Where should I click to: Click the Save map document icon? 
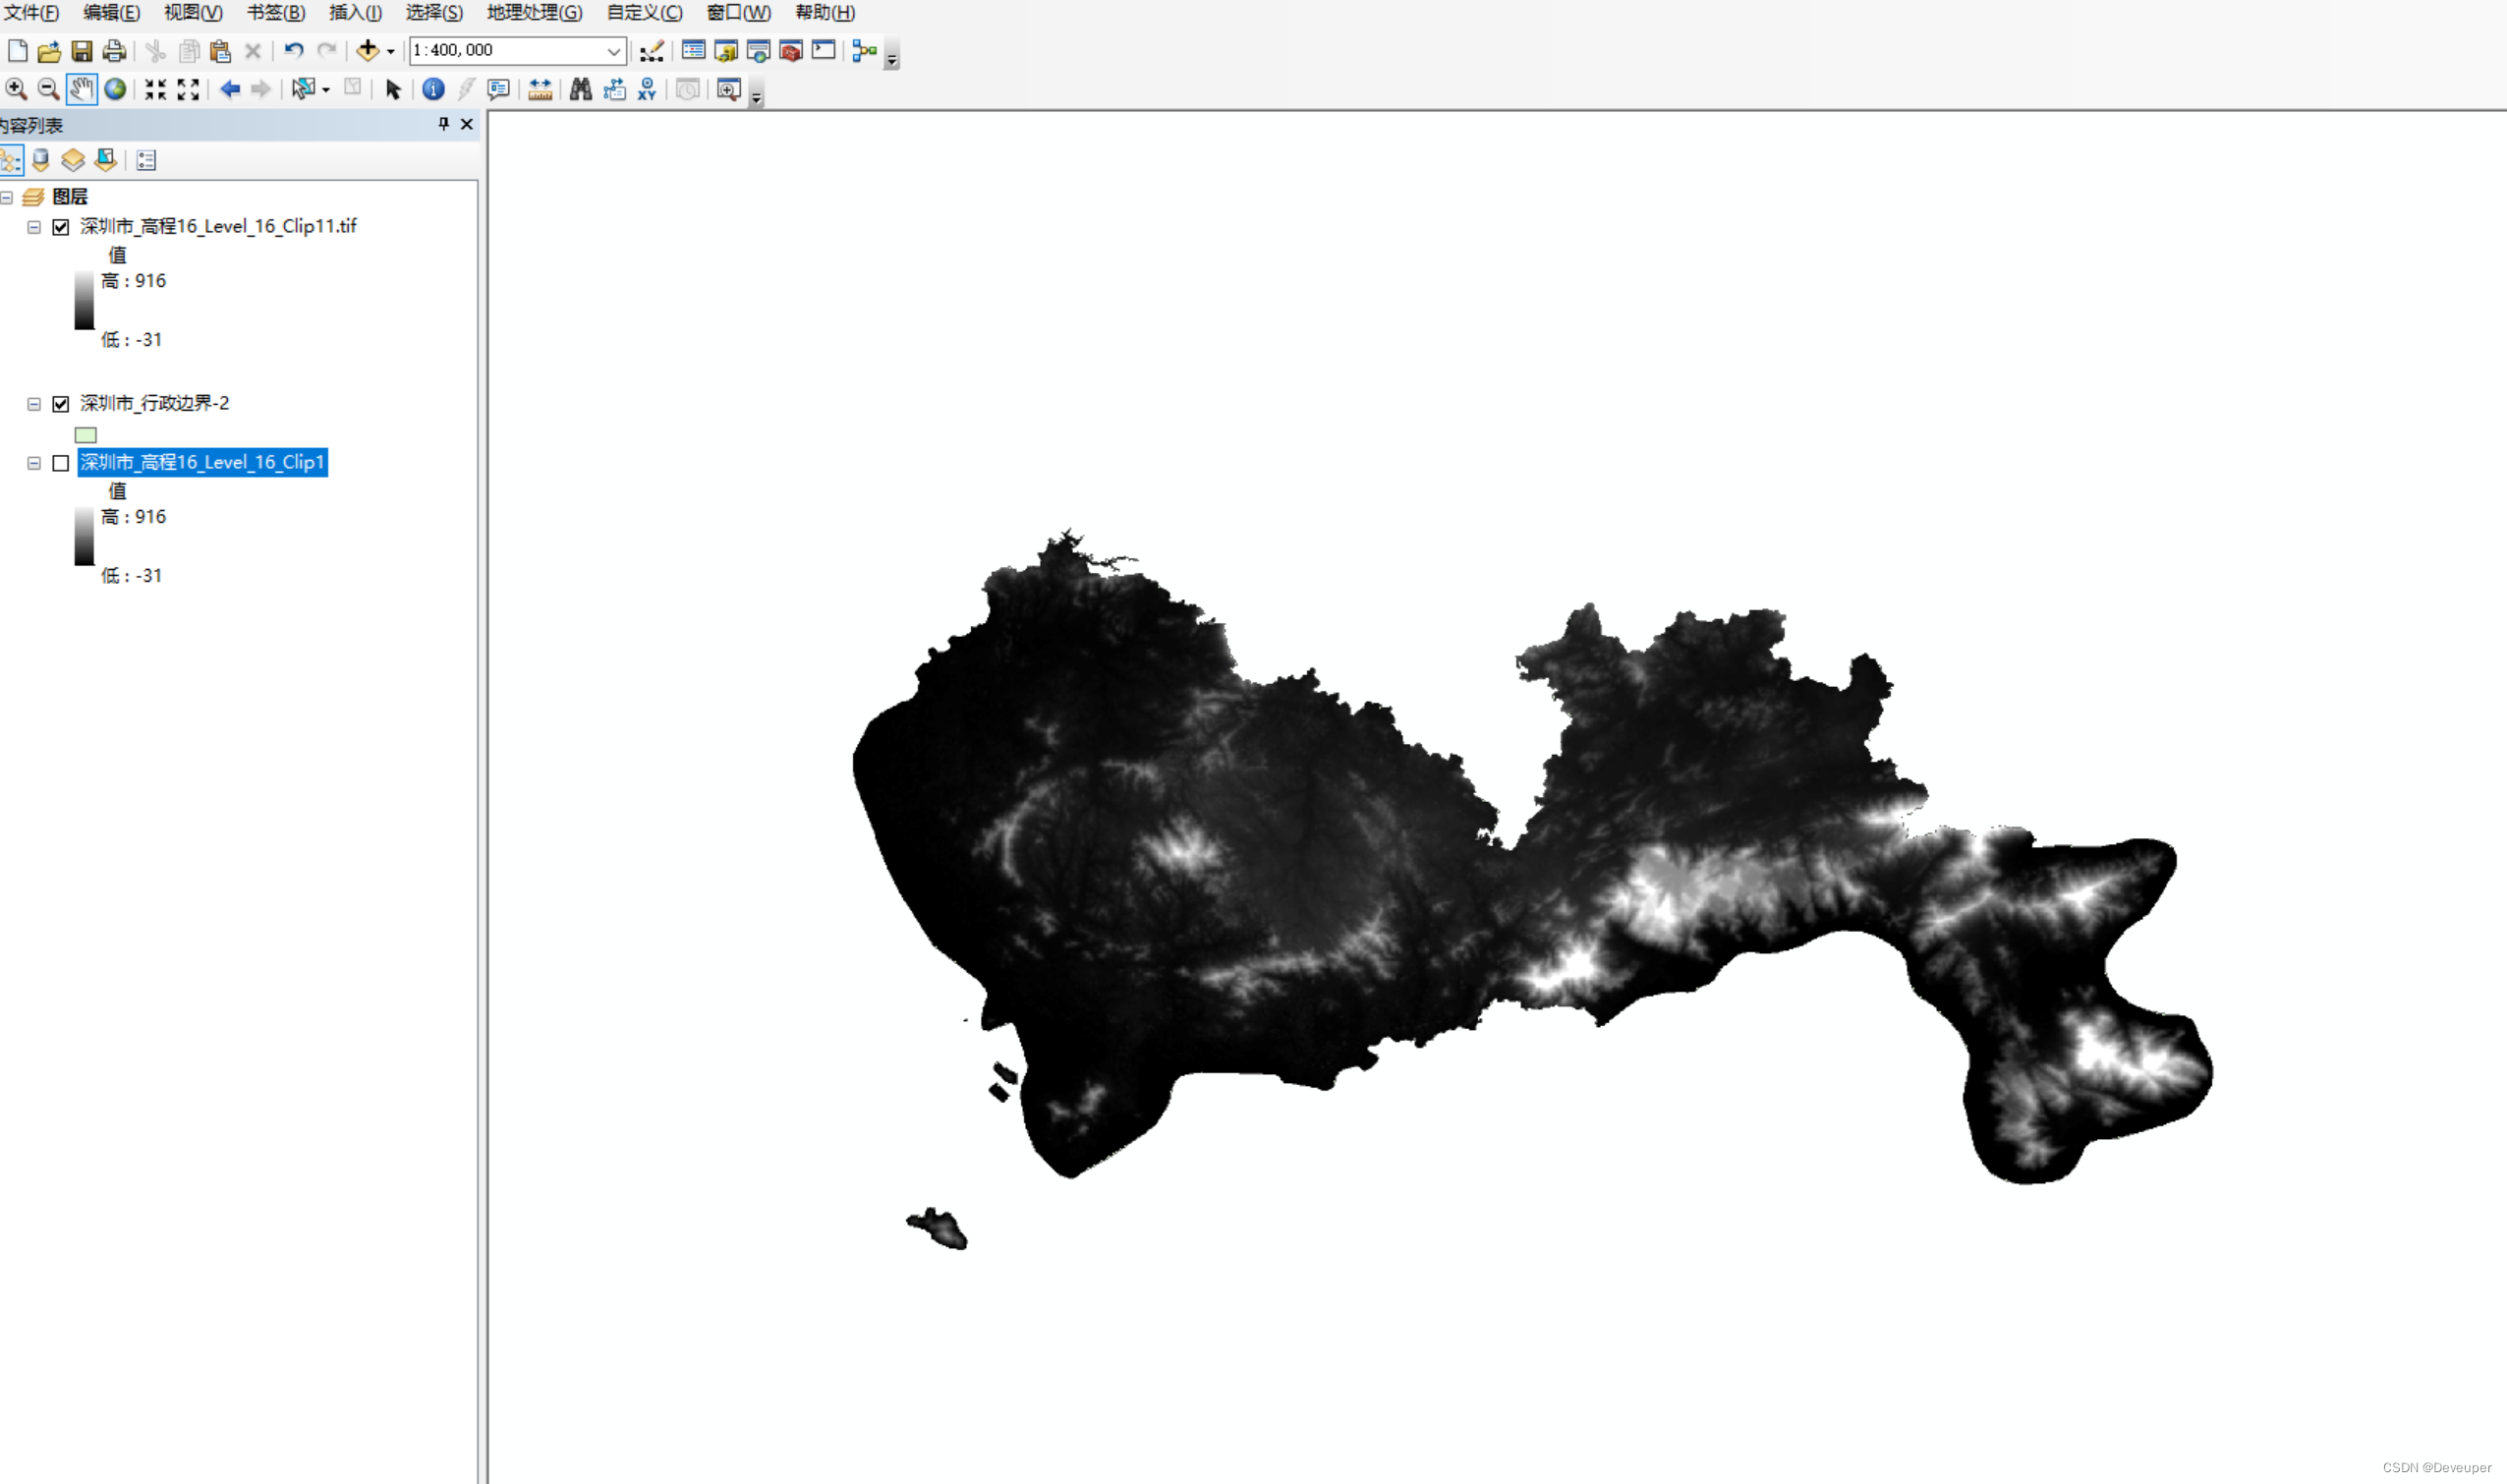click(82, 50)
